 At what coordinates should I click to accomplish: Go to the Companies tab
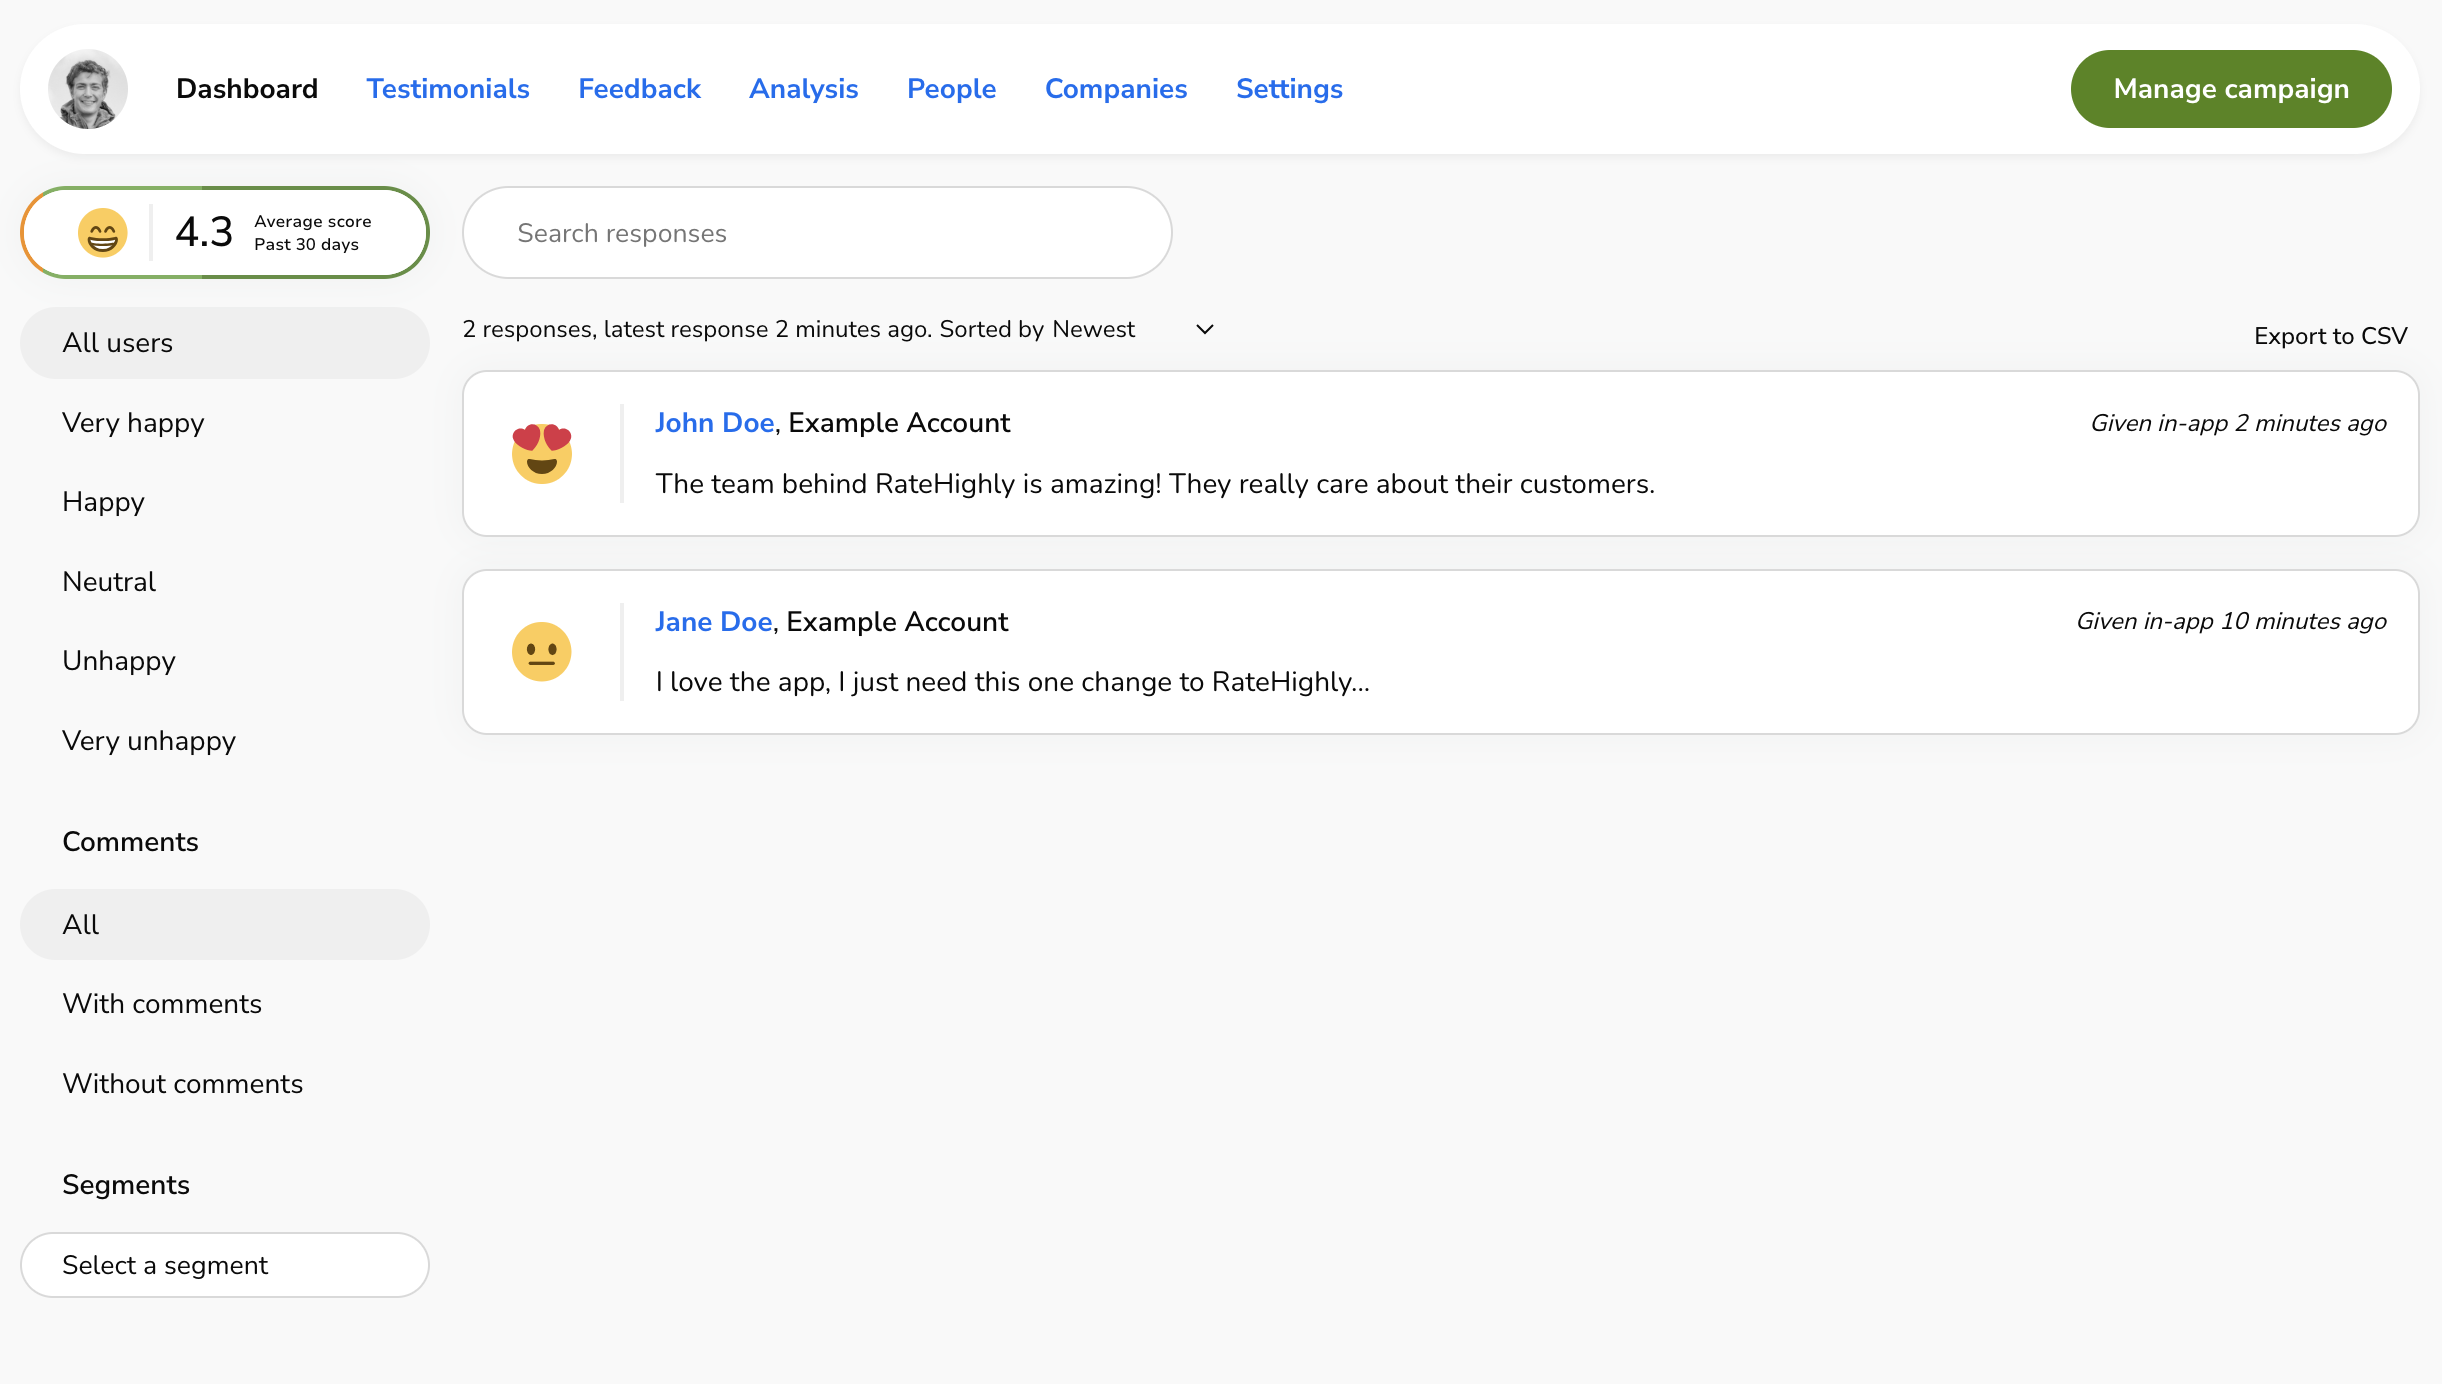(x=1116, y=89)
